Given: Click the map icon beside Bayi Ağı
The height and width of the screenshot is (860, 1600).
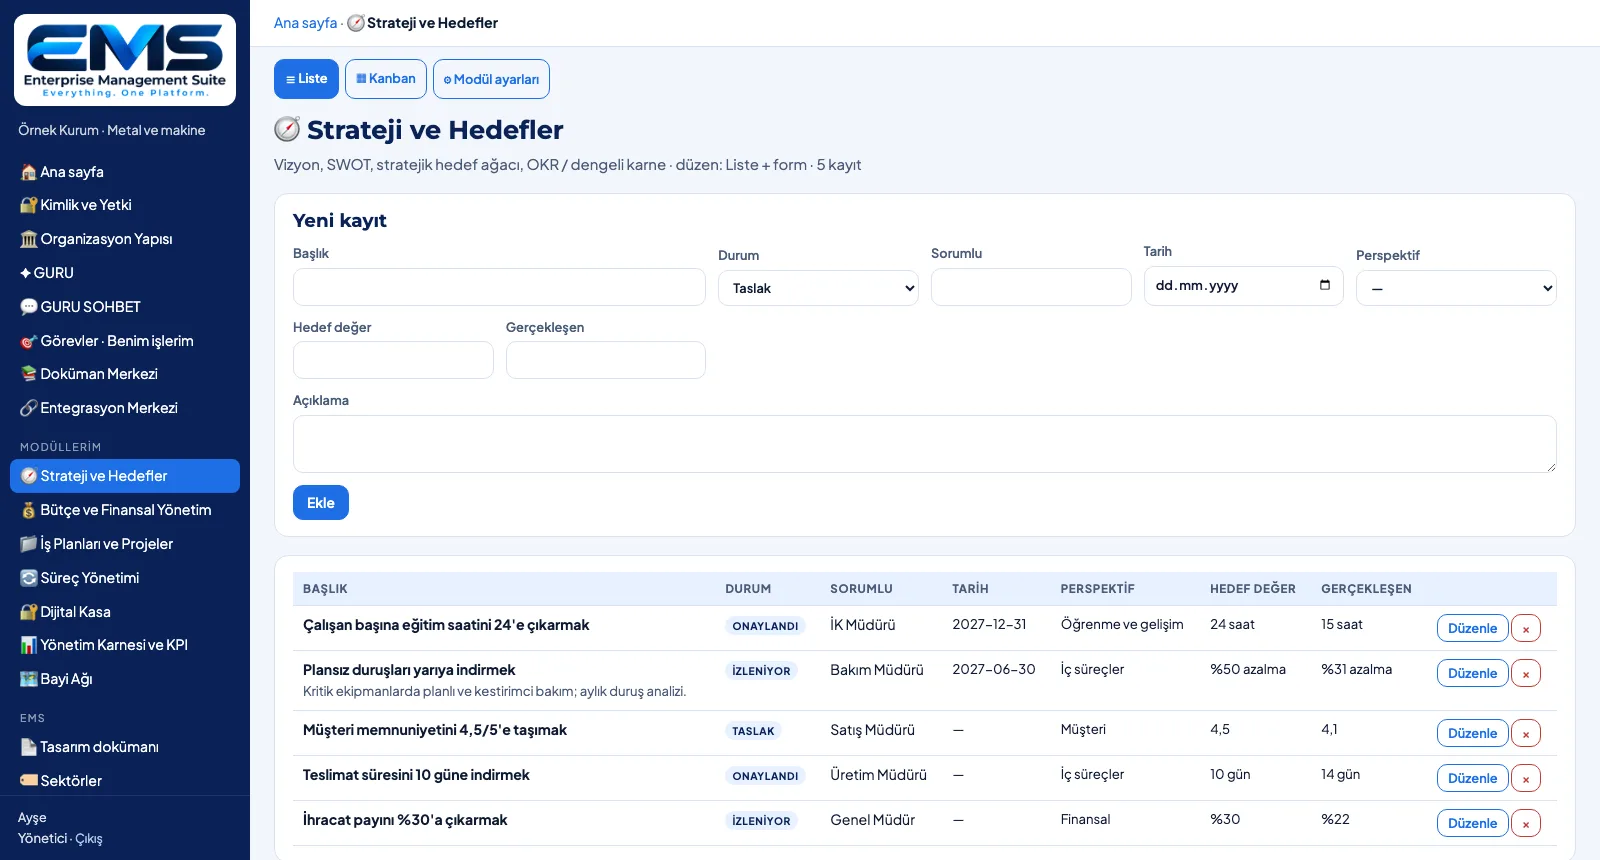Looking at the screenshot, I should [29, 679].
